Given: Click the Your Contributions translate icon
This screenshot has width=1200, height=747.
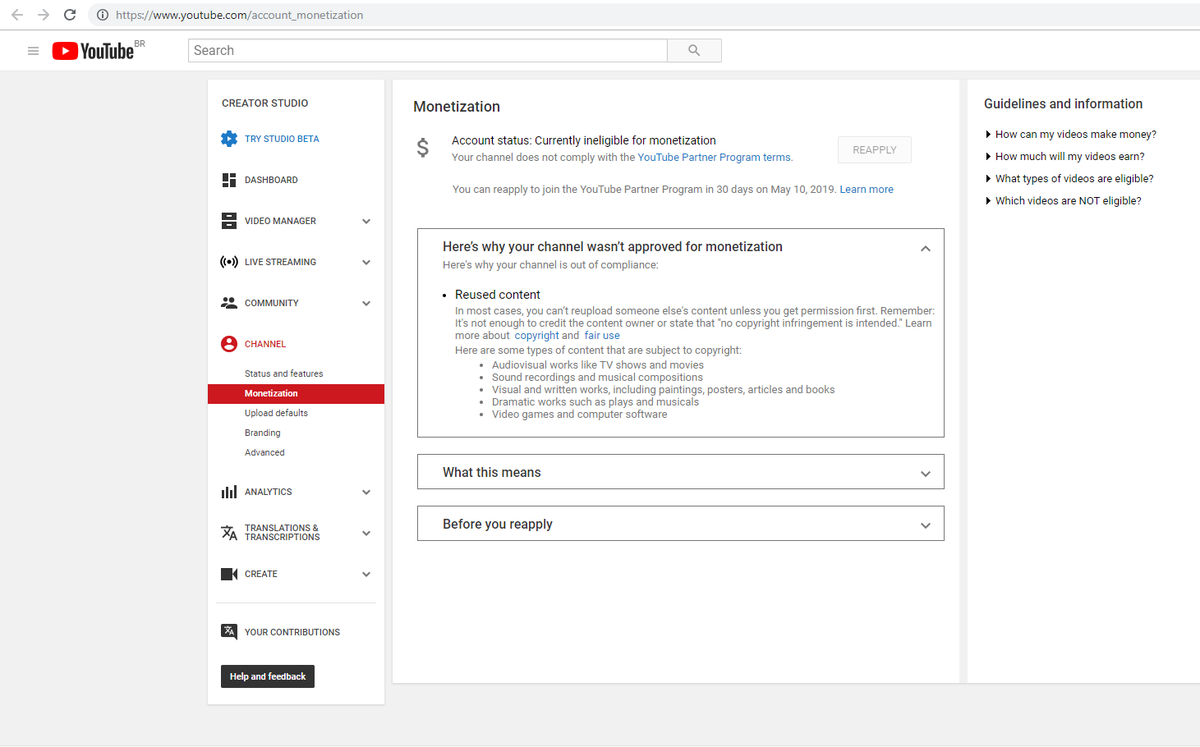Looking at the screenshot, I should [x=229, y=632].
